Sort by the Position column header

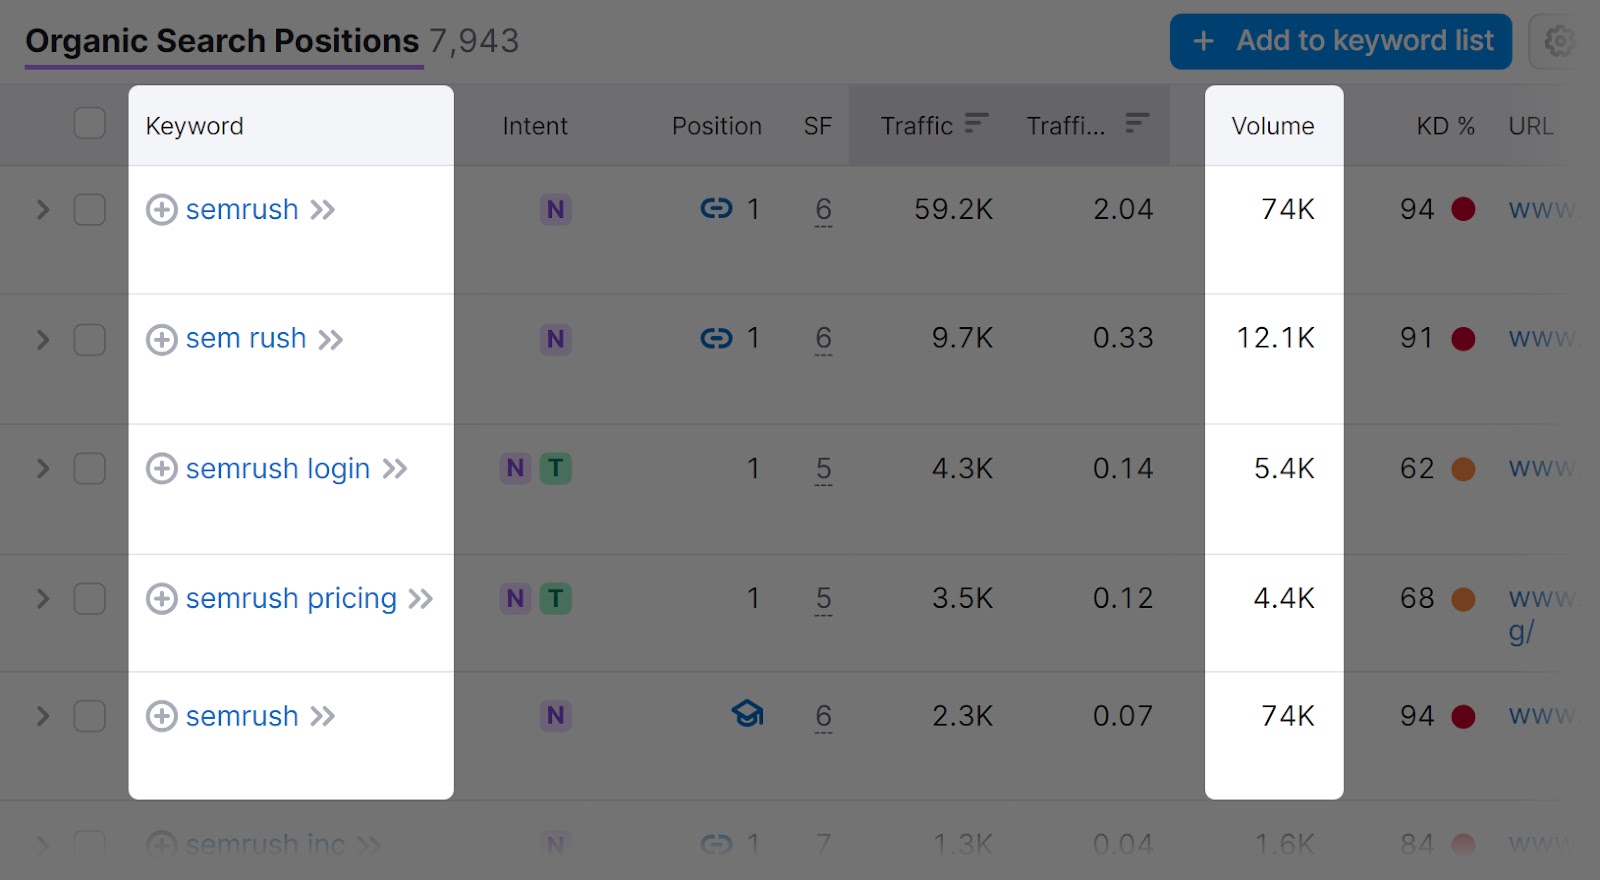tap(717, 126)
